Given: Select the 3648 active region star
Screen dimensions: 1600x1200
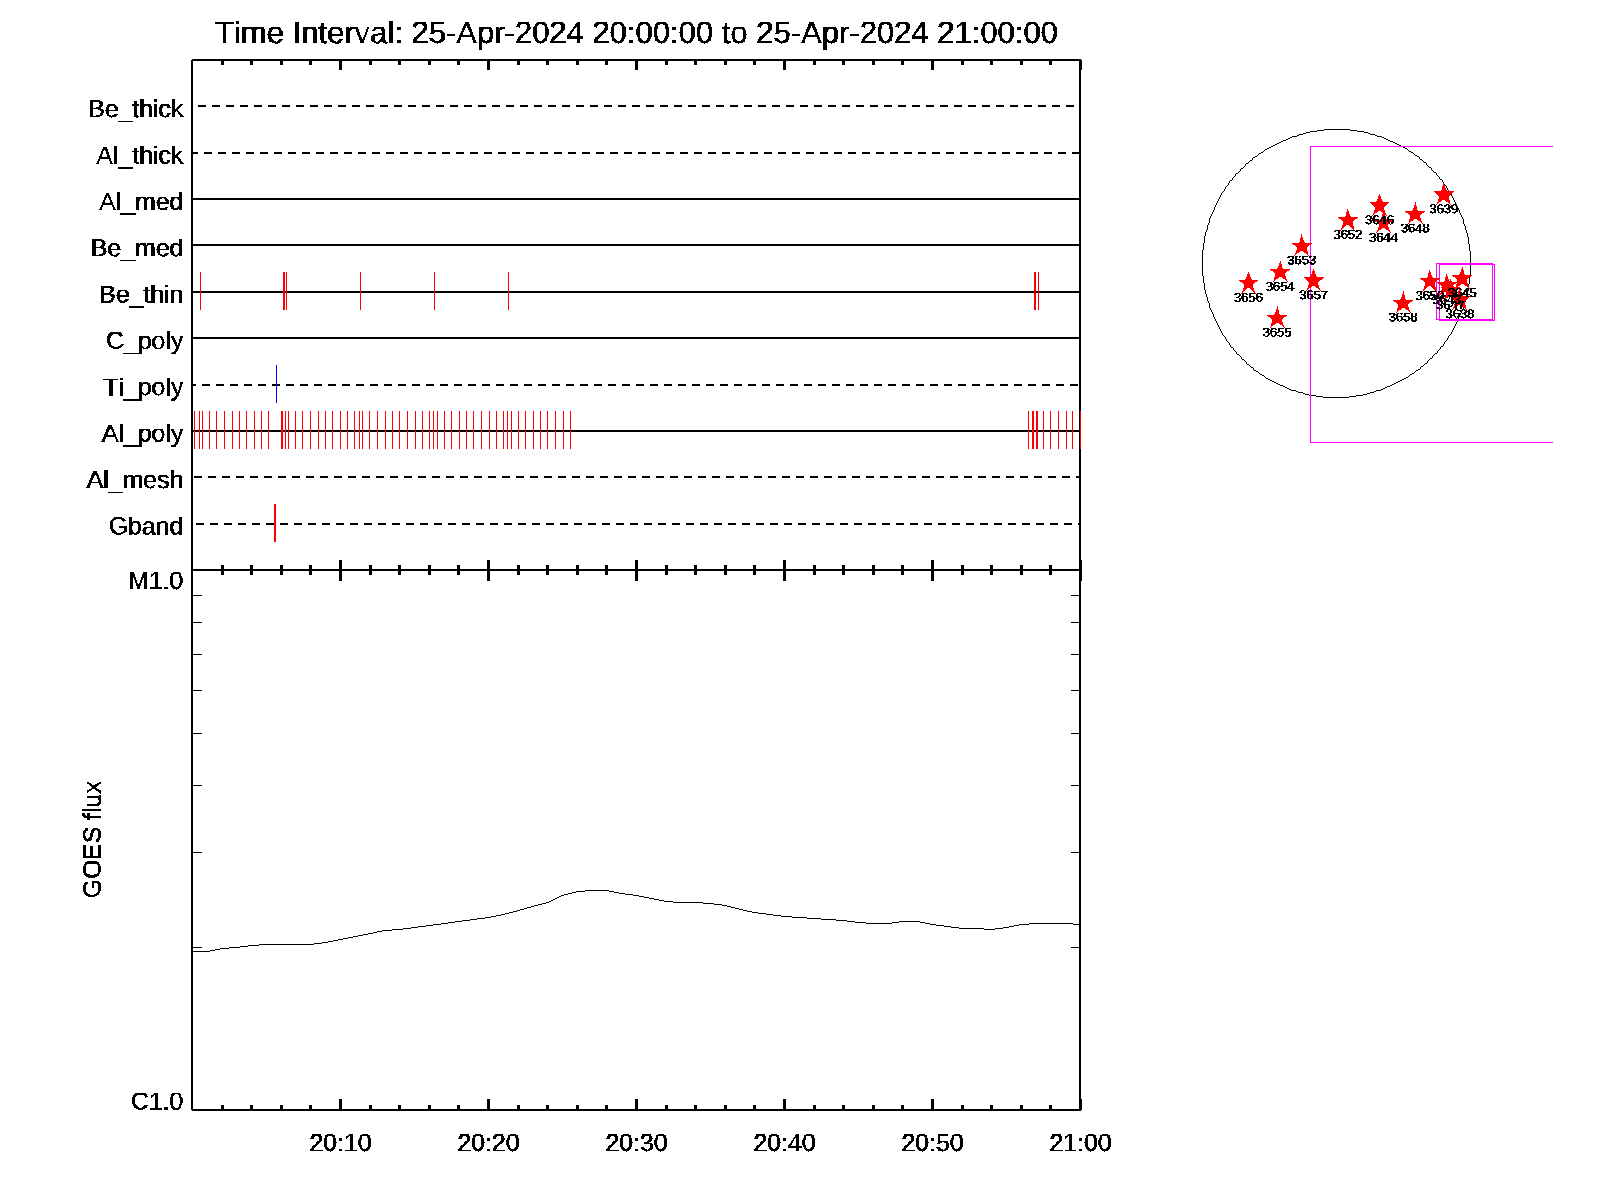Looking at the screenshot, I should pyautogui.click(x=1415, y=214).
